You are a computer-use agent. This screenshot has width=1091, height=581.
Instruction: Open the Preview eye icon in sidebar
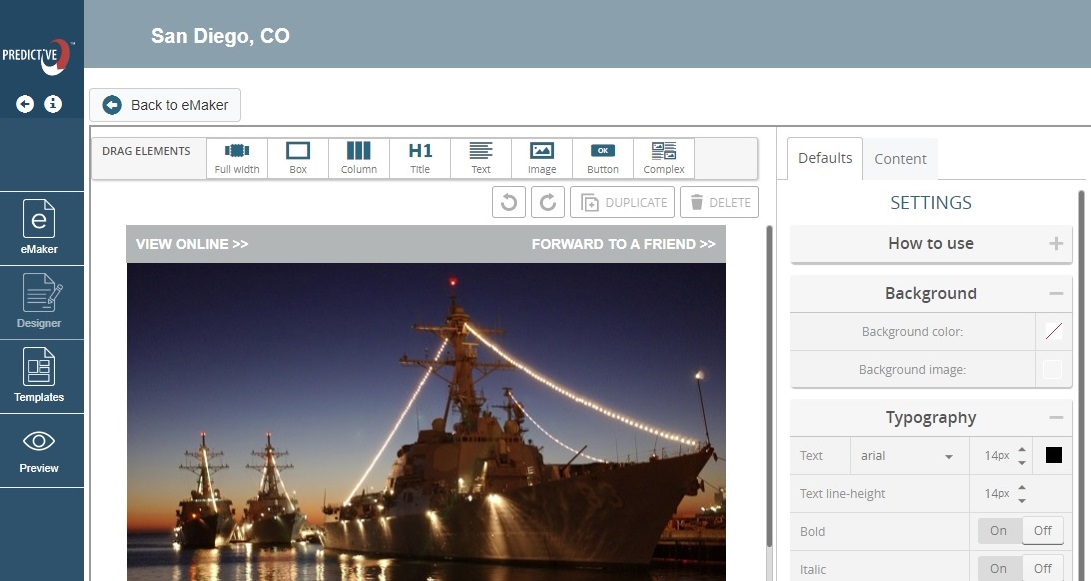point(39,451)
